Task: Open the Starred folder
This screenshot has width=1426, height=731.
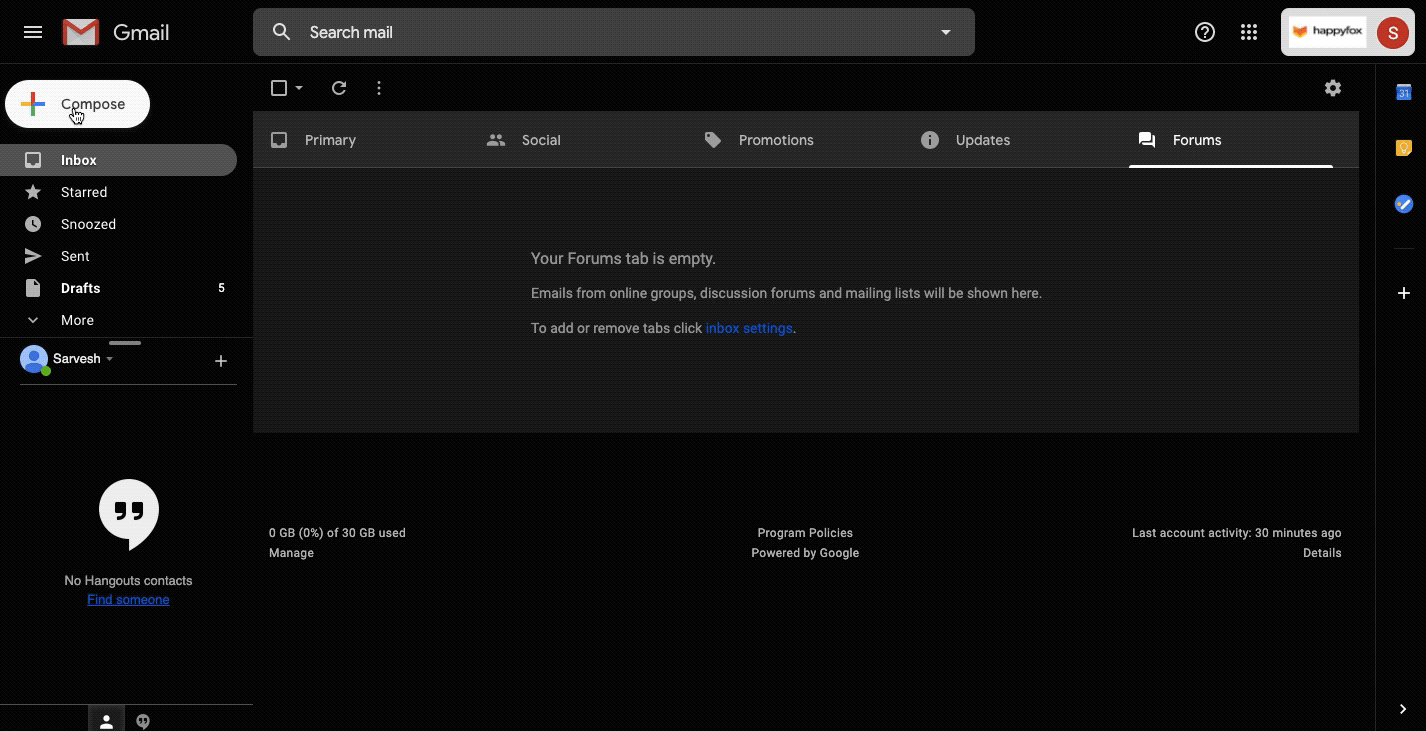Action: tap(84, 192)
